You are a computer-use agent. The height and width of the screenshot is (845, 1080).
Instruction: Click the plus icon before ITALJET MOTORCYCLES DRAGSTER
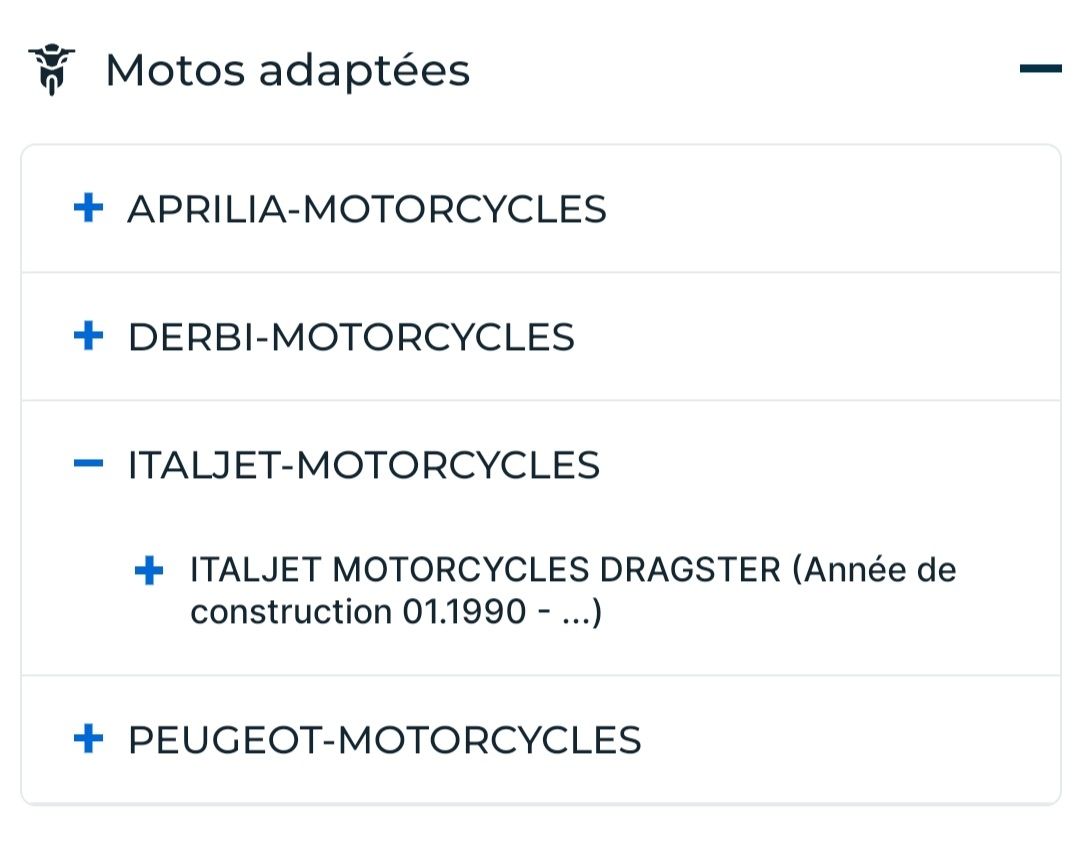[x=149, y=571]
